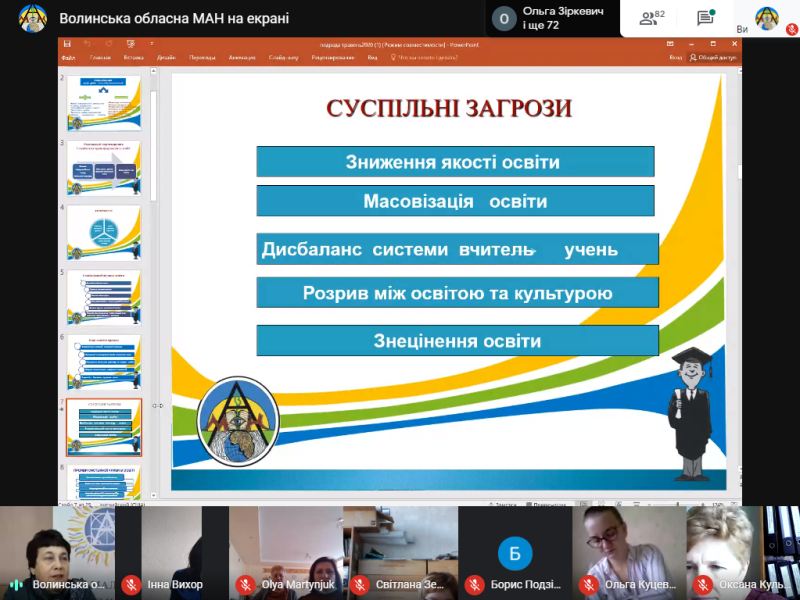The height and width of the screenshot is (600, 800).
Task: Click muted microphone icon on Інна Вихор tile
Action: tap(130, 585)
